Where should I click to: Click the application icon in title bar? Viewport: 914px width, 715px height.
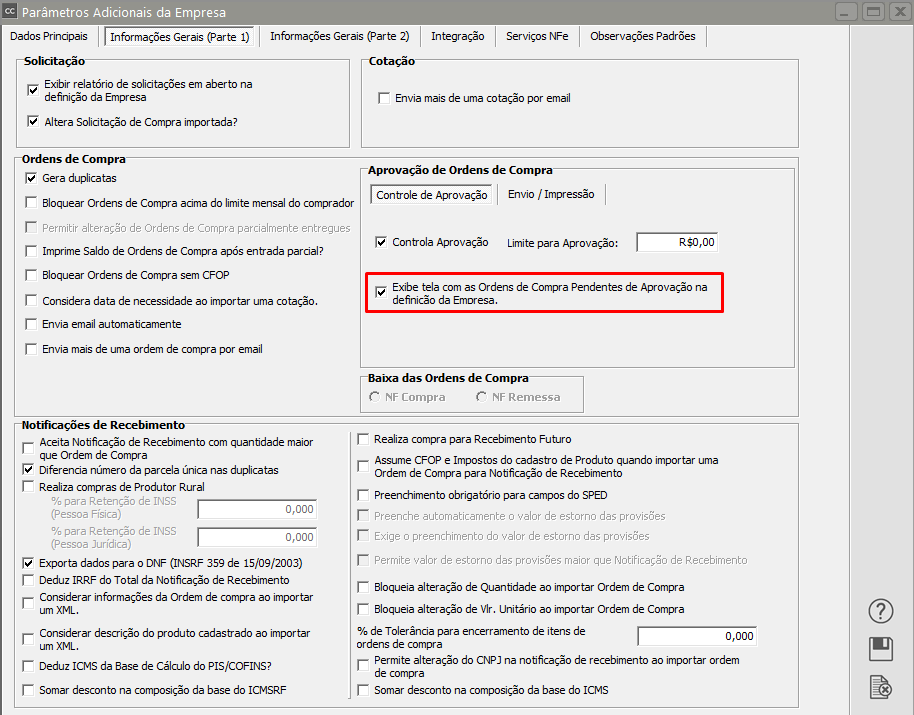point(11,12)
